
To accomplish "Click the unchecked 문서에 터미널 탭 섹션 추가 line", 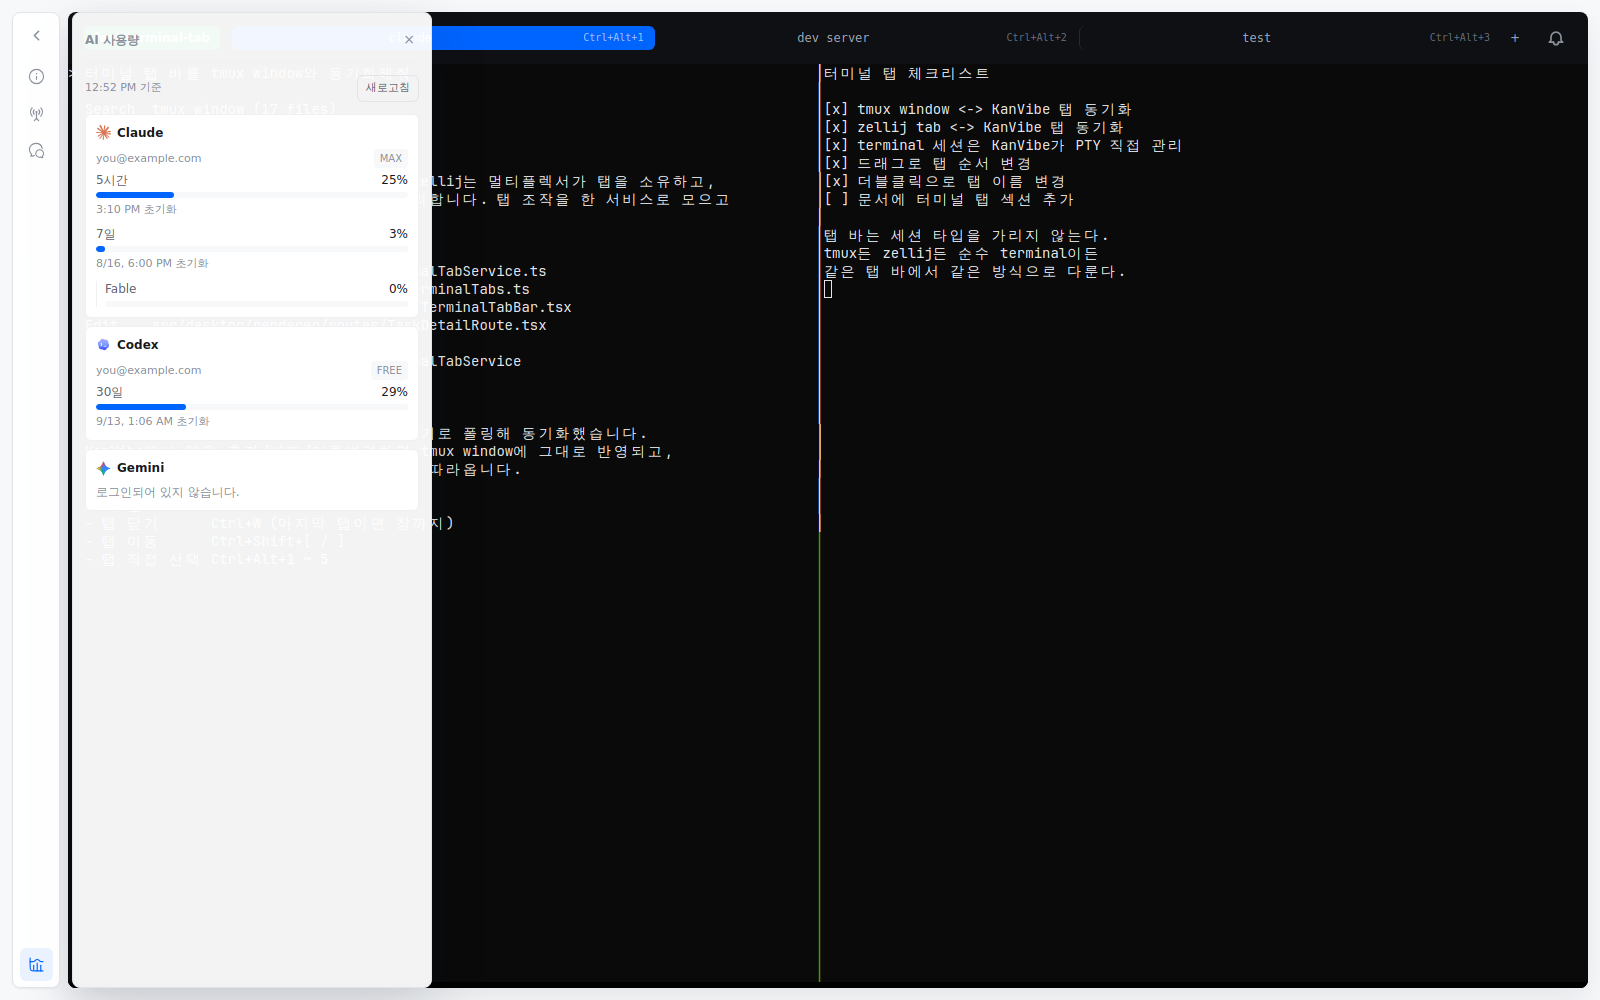I will [x=948, y=200].
